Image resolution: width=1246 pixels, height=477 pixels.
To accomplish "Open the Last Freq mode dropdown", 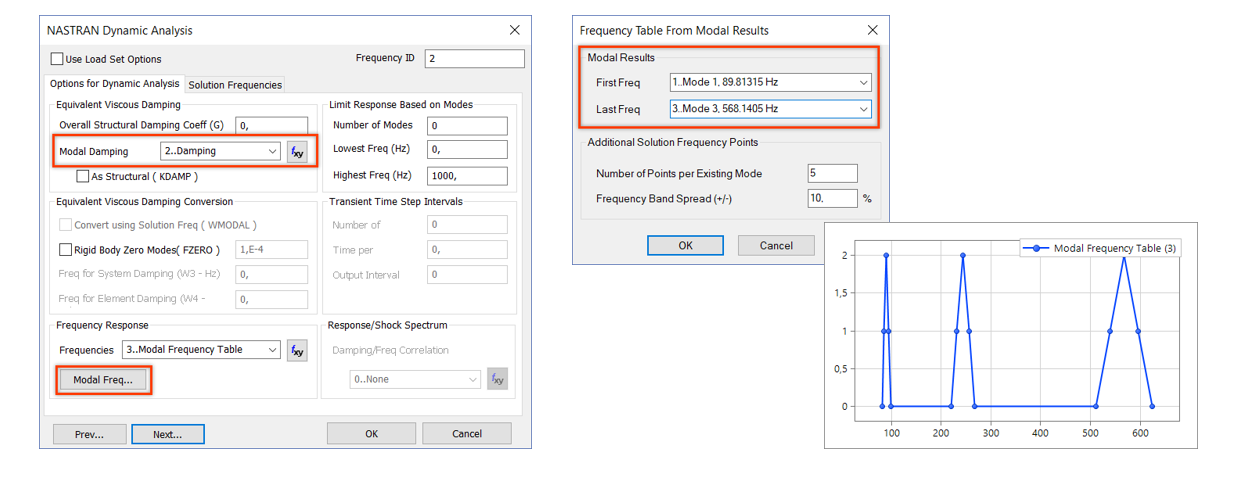I will [770, 108].
